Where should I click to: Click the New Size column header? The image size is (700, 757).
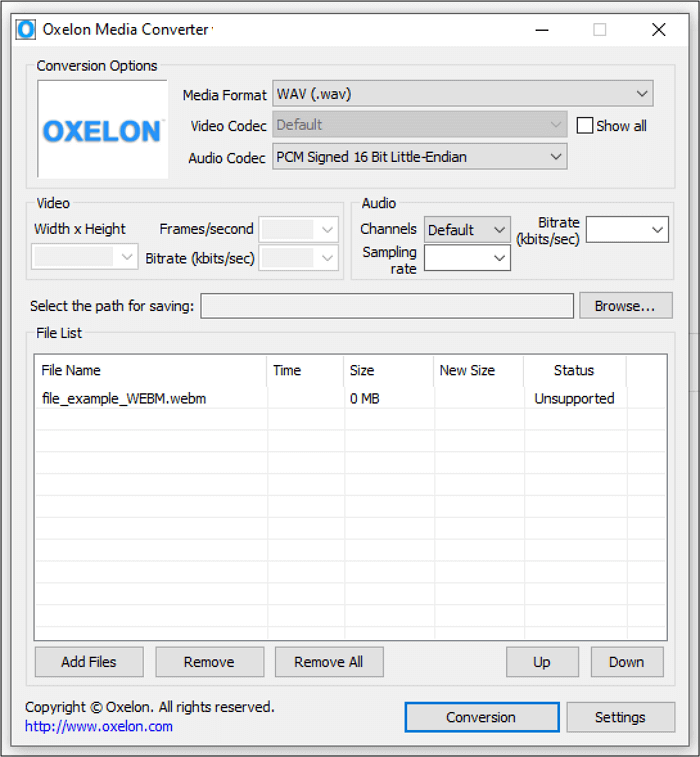click(x=478, y=370)
